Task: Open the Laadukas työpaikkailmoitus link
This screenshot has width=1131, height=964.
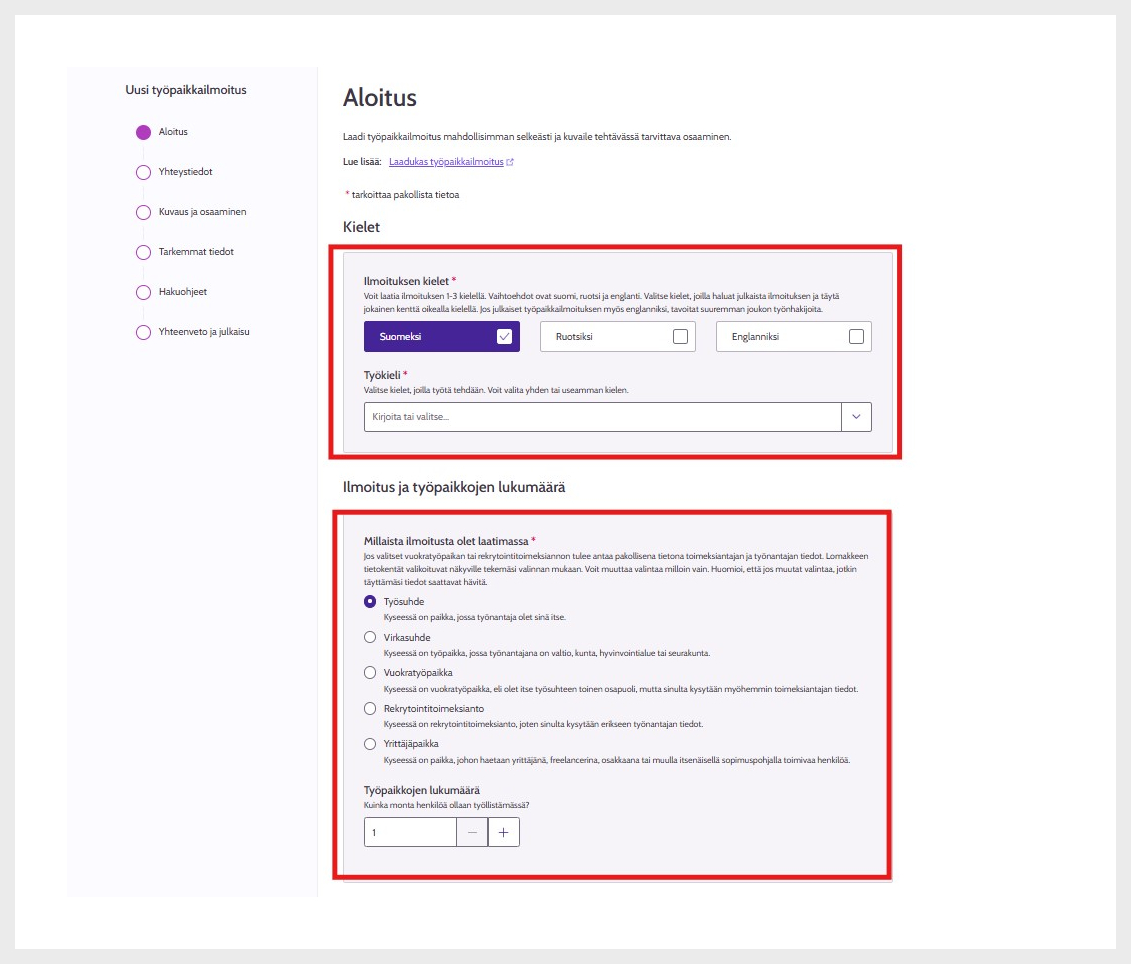Action: [446, 162]
